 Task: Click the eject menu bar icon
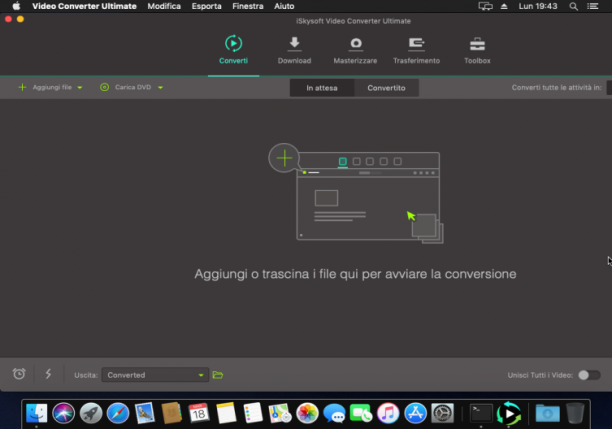504,6
